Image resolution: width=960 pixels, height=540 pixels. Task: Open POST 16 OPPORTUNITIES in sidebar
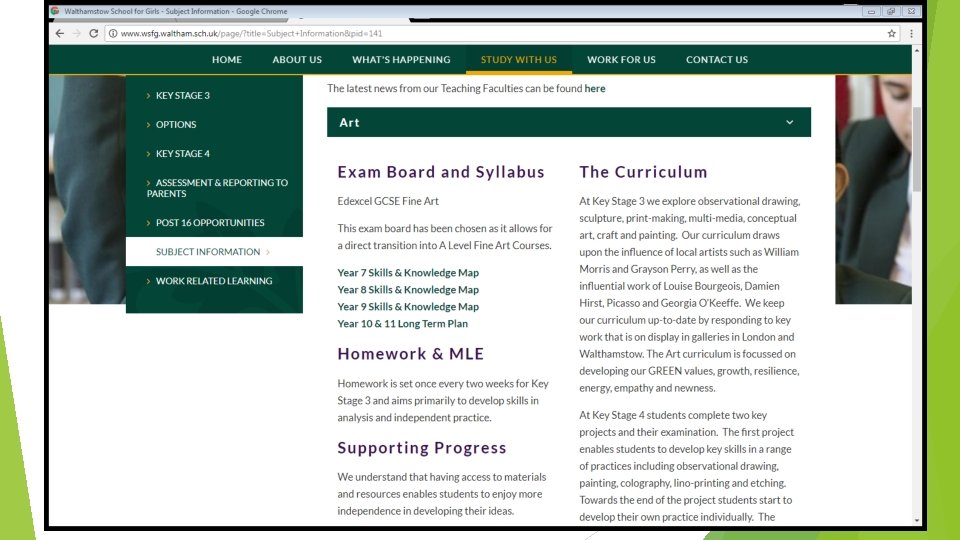pyautogui.click(x=210, y=223)
